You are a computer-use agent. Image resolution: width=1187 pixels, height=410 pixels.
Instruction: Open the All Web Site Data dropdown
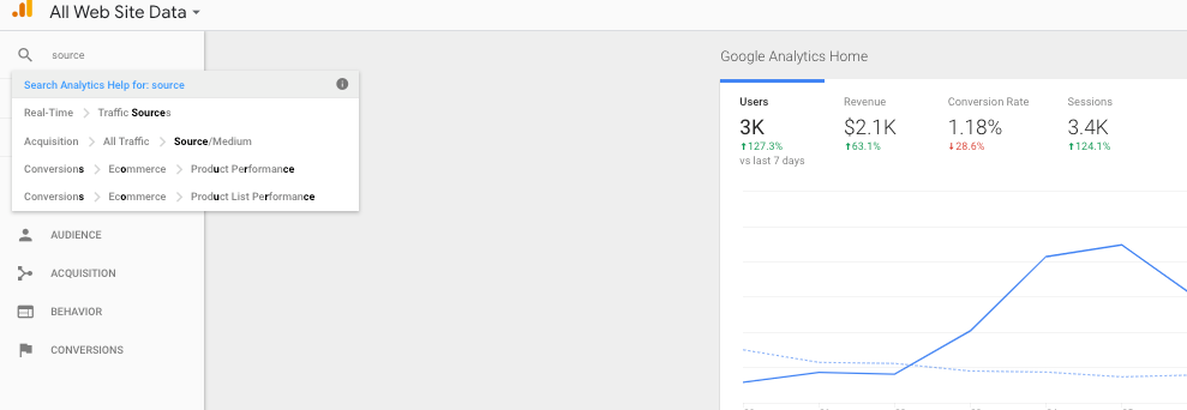click(x=125, y=12)
